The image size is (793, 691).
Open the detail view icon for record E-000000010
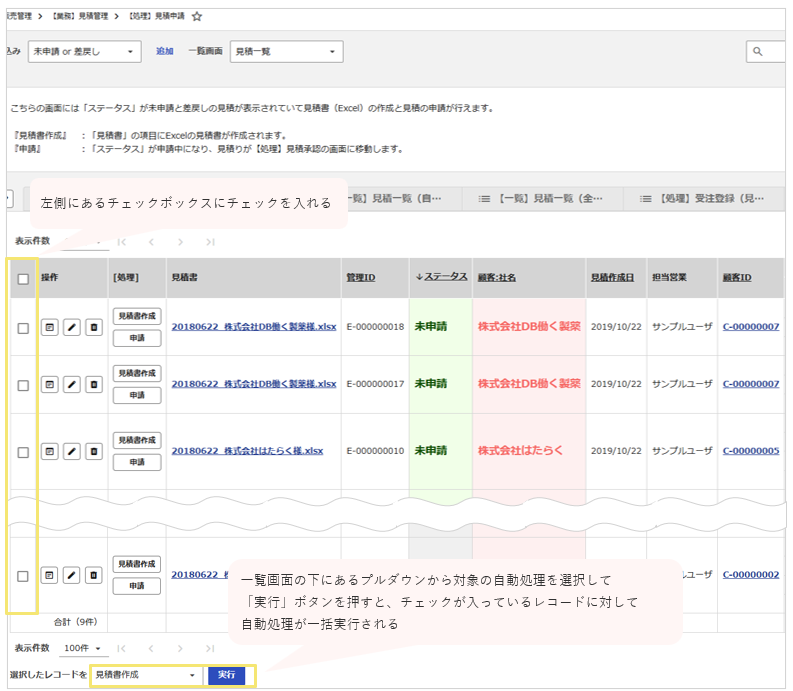tap(50, 452)
